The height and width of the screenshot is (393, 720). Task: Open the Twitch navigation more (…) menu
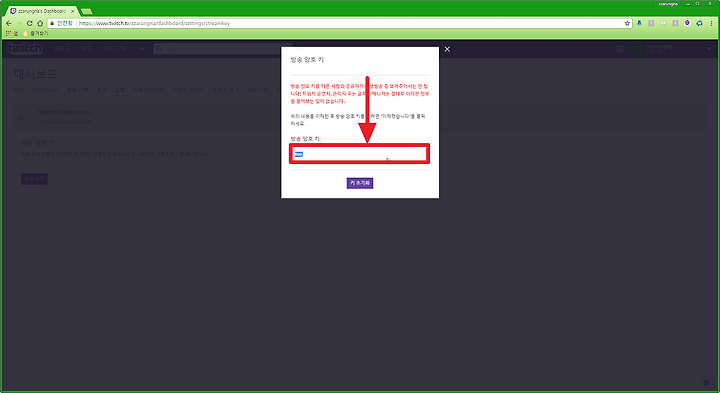(142, 48)
